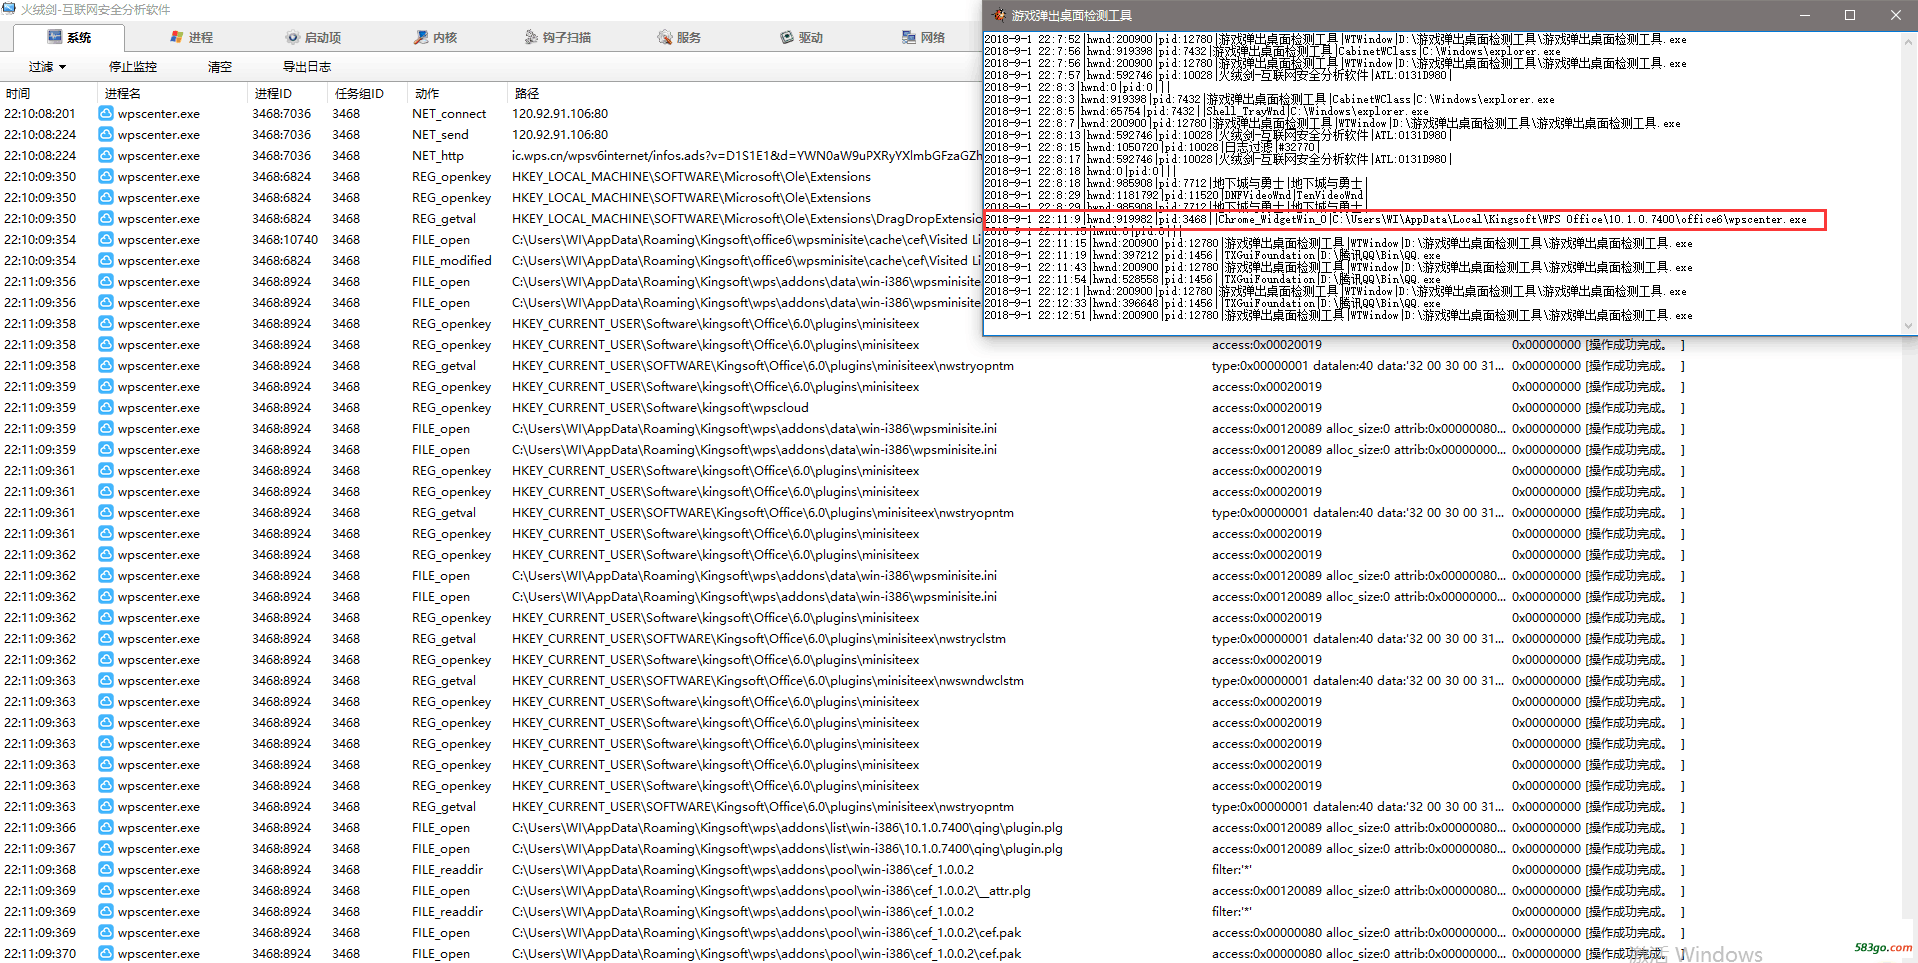
Task: Click process icon in the 22:11:09:366 row
Action: coord(106,828)
